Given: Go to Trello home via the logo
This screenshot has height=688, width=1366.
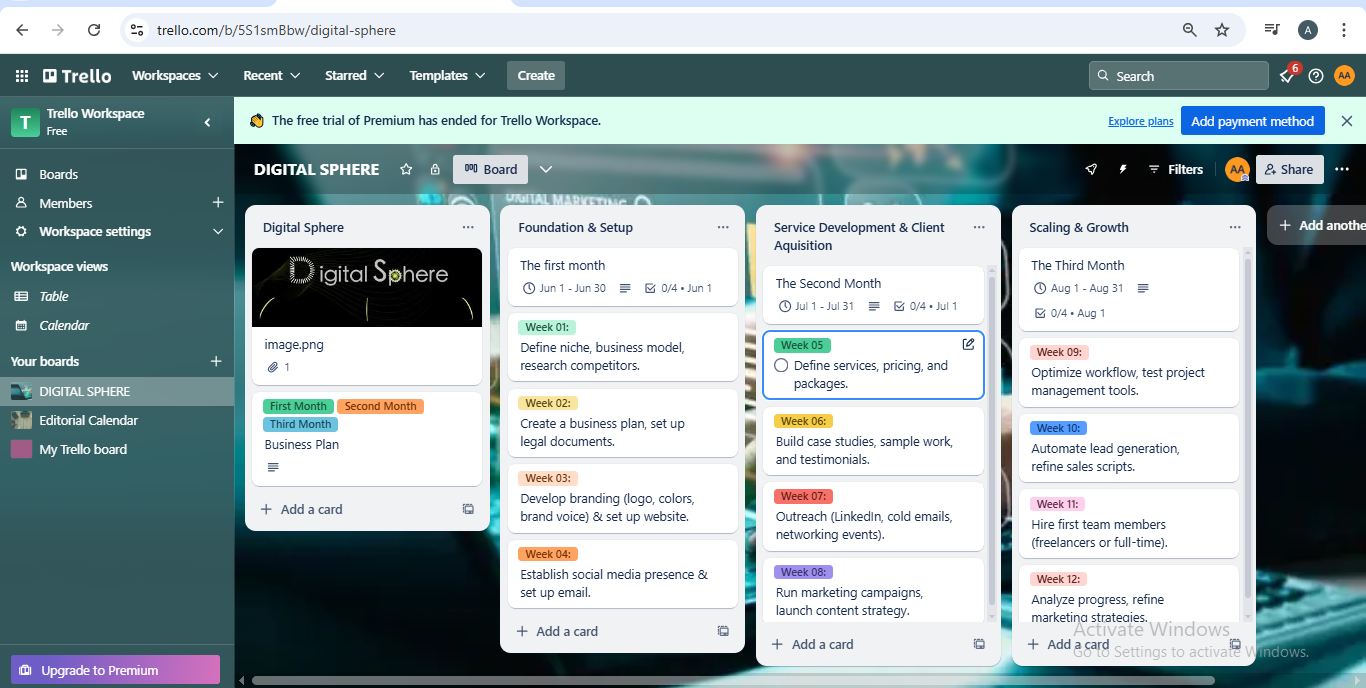Looking at the screenshot, I should tap(77, 76).
